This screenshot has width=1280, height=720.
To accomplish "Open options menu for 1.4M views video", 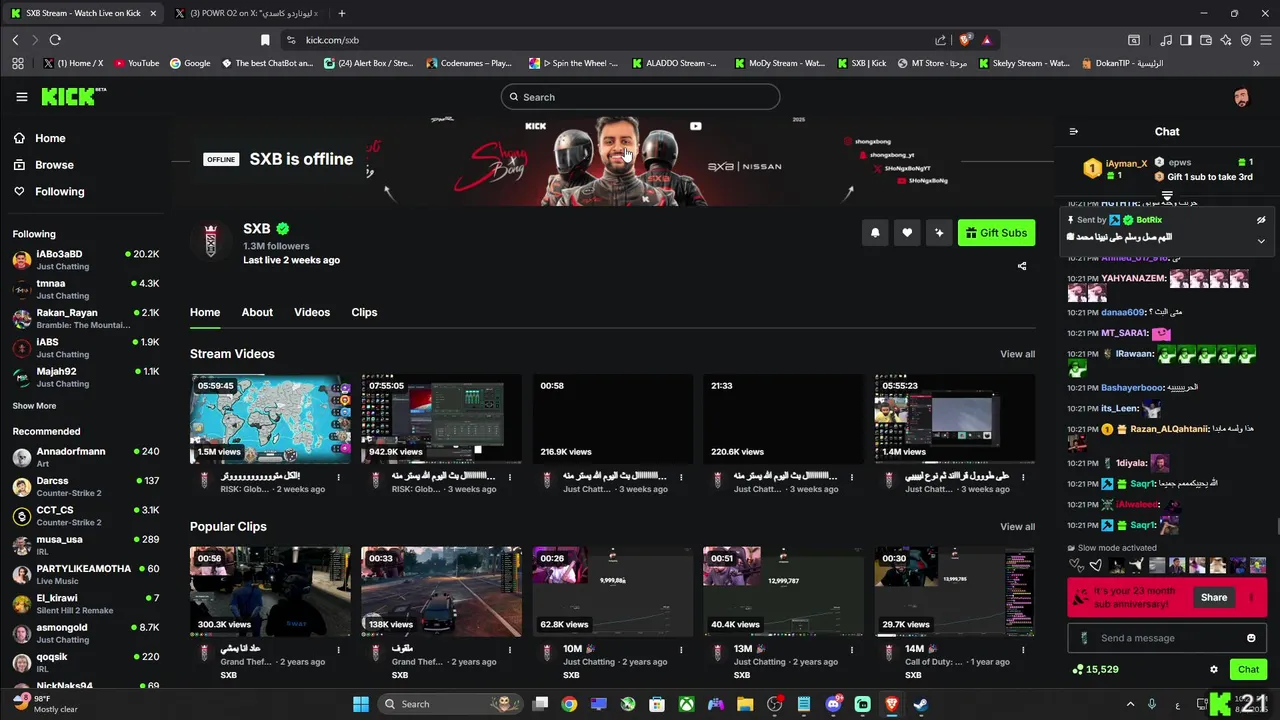I will tap(1023, 477).
